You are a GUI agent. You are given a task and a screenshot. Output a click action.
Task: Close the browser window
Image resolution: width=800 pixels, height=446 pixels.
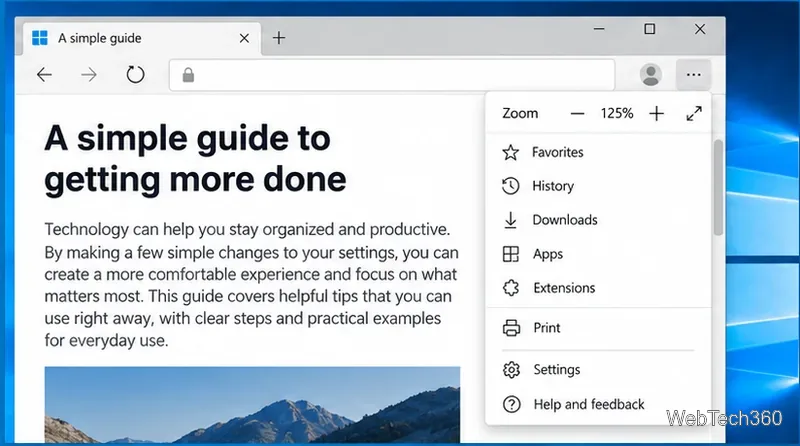click(700, 29)
